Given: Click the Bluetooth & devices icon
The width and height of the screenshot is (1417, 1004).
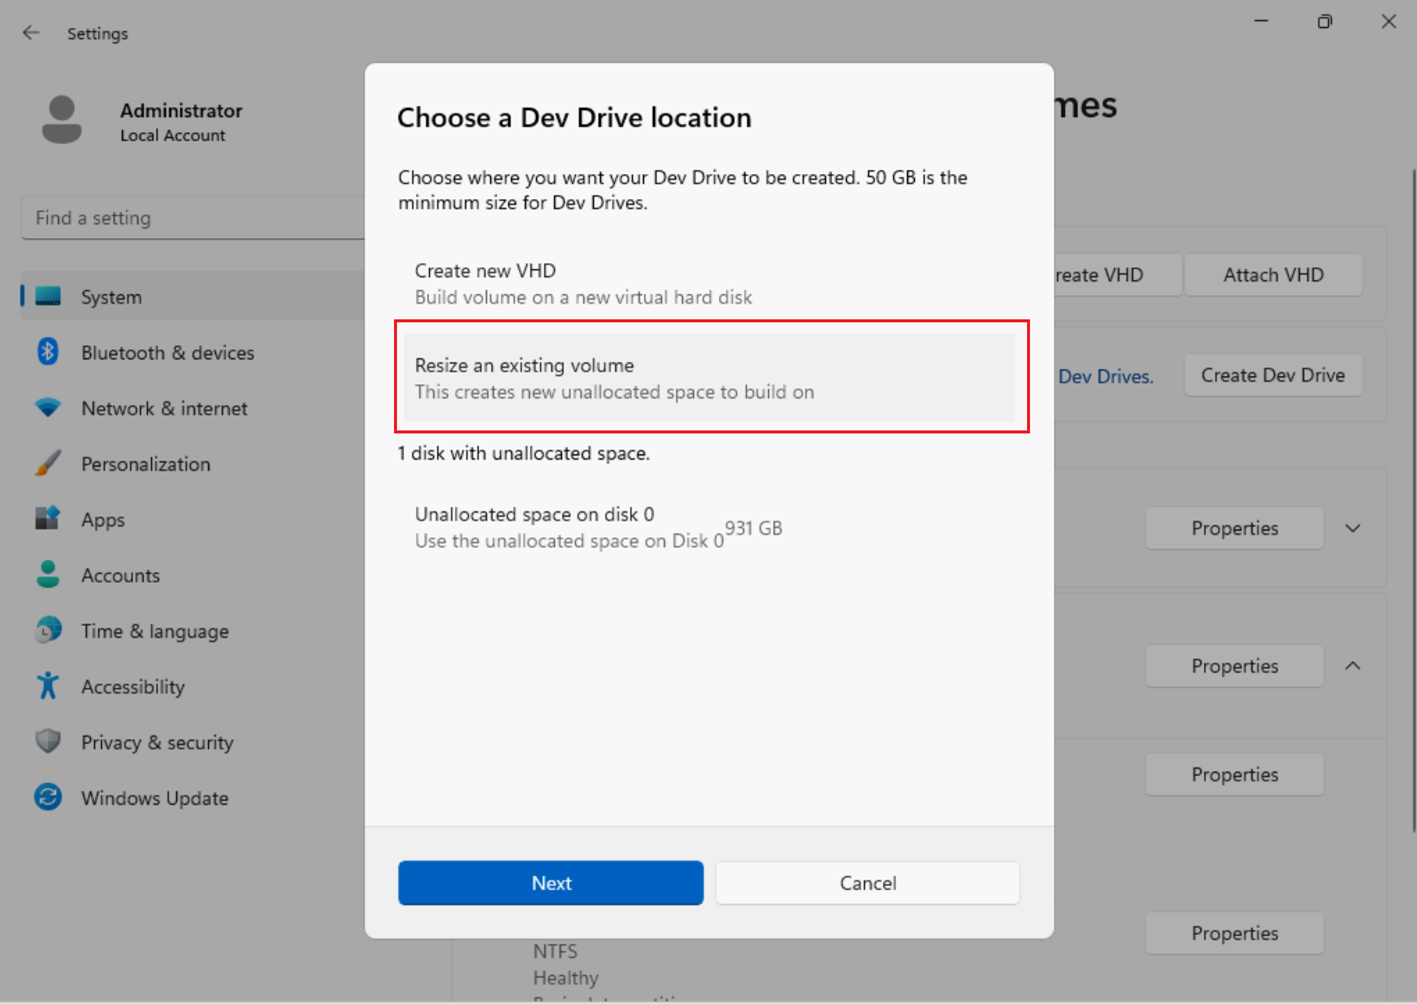Looking at the screenshot, I should (x=47, y=352).
